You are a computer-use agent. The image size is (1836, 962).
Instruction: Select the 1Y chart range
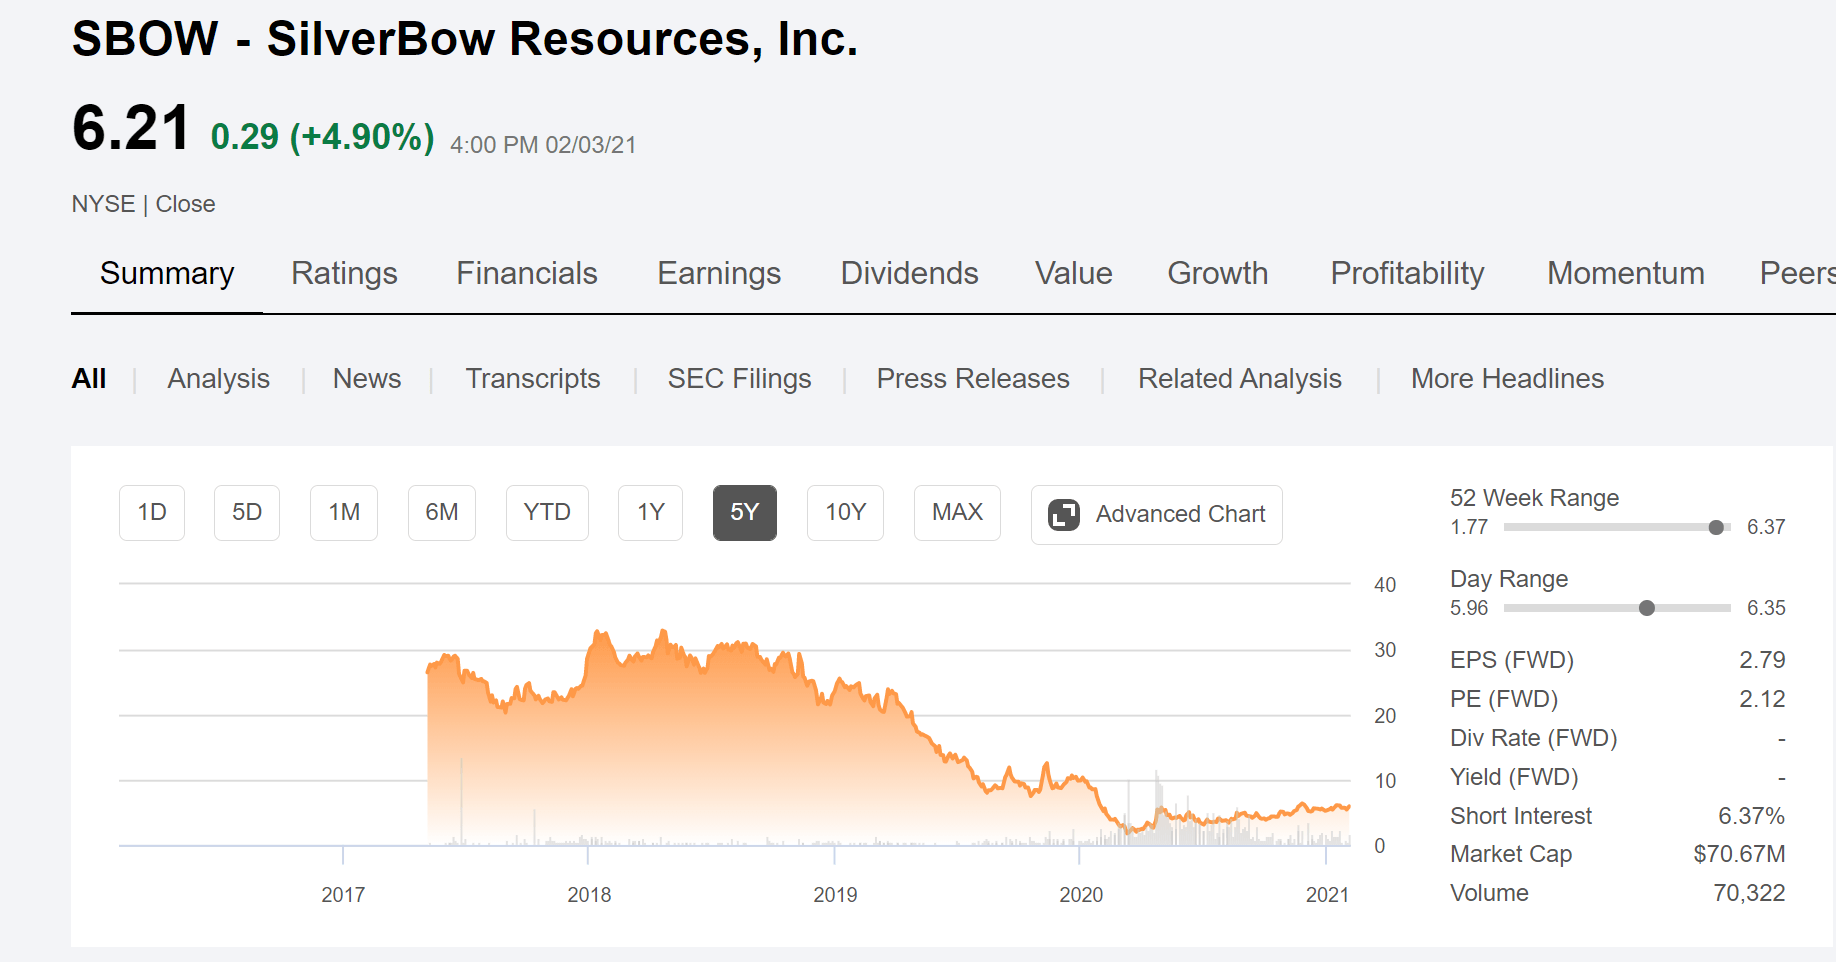coord(651,513)
